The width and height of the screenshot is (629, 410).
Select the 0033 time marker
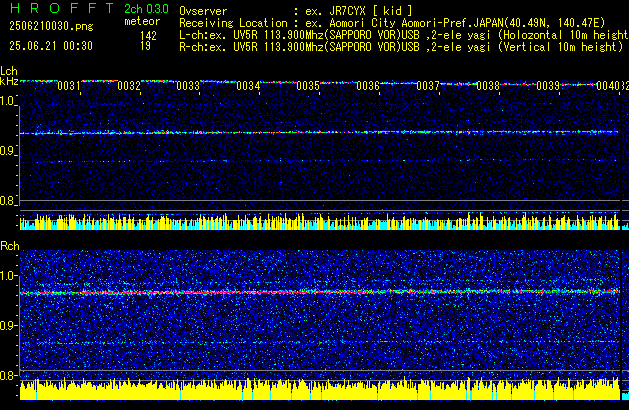[x=188, y=86]
